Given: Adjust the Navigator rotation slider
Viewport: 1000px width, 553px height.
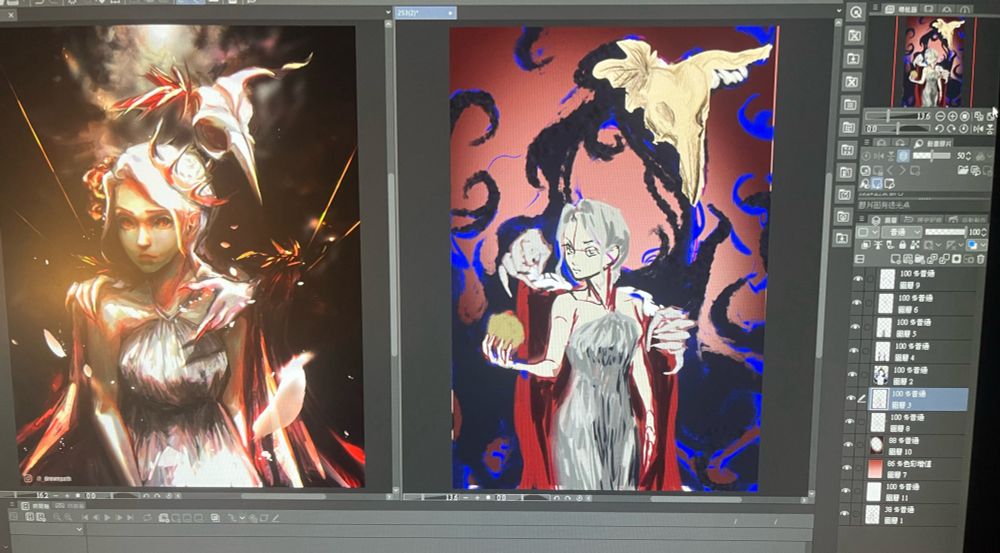Looking at the screenshot, I should pyautogui.click(x=898, y=128).
